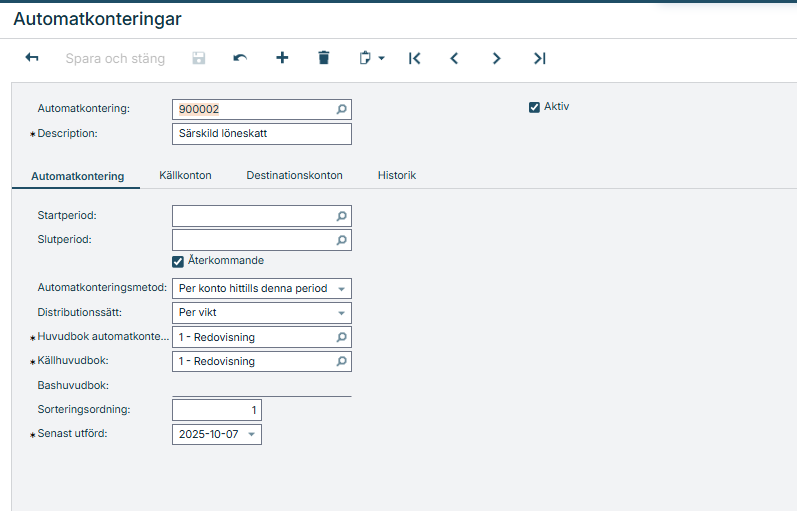The width and height of the screenshot is (797, 511).
Task: Open lookup for Automatkontering field
Action: [x=341, y=110]
